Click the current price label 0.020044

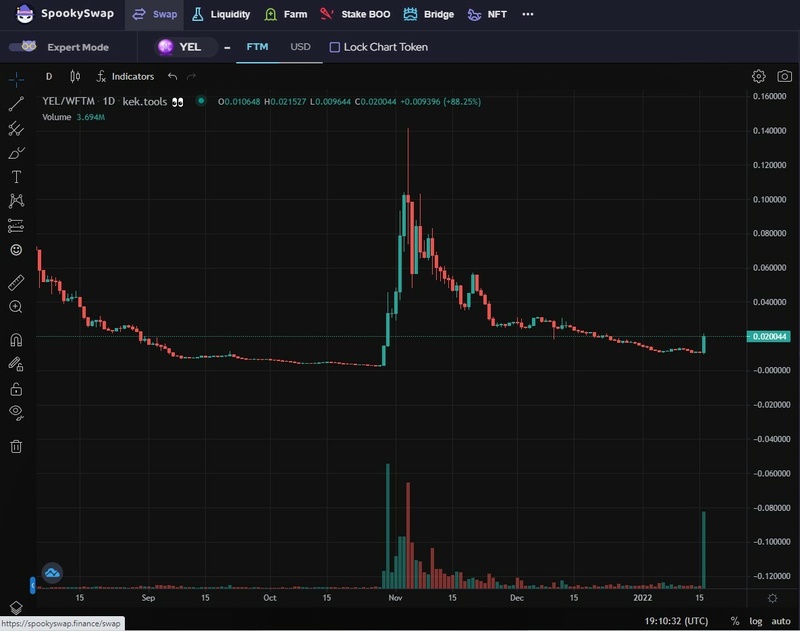(769, 336)
